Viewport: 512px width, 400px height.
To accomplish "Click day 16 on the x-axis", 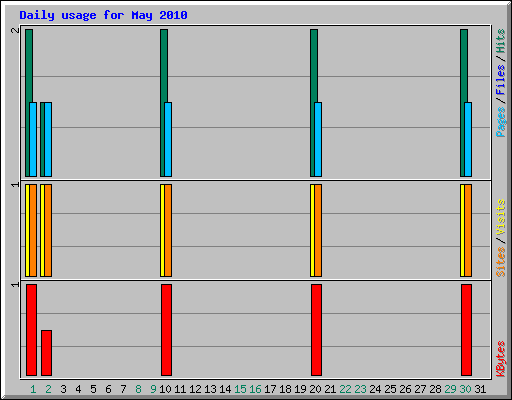I will click(x=255, y=389).
